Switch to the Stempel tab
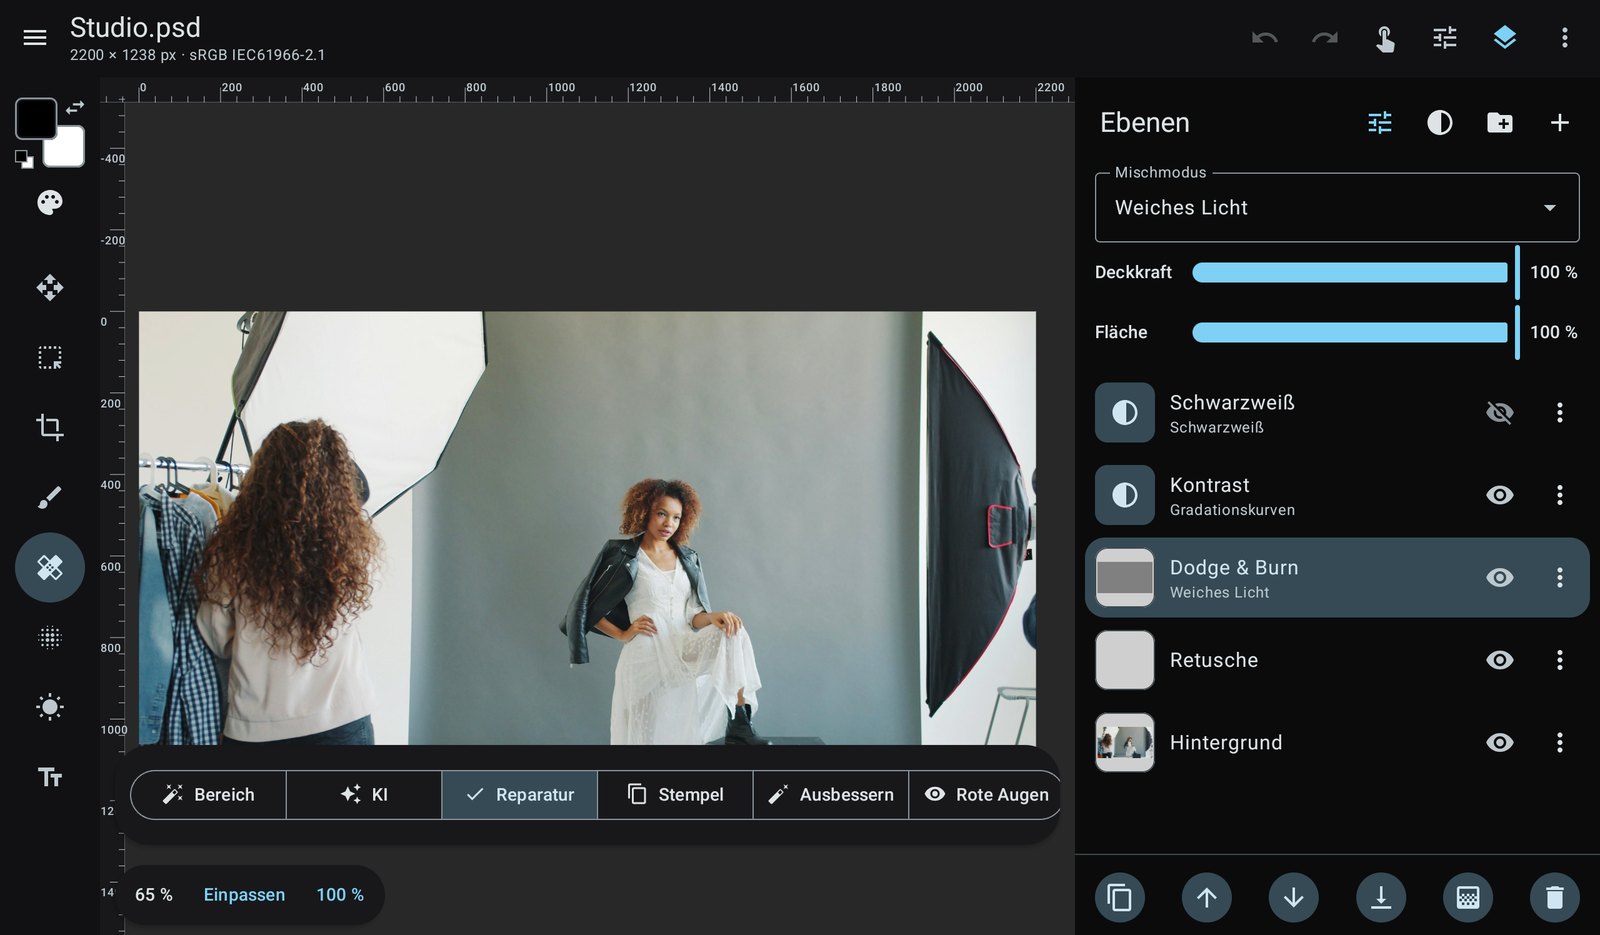The width and height of the screenshot is (1600, 935). click(x=675, y=795)
